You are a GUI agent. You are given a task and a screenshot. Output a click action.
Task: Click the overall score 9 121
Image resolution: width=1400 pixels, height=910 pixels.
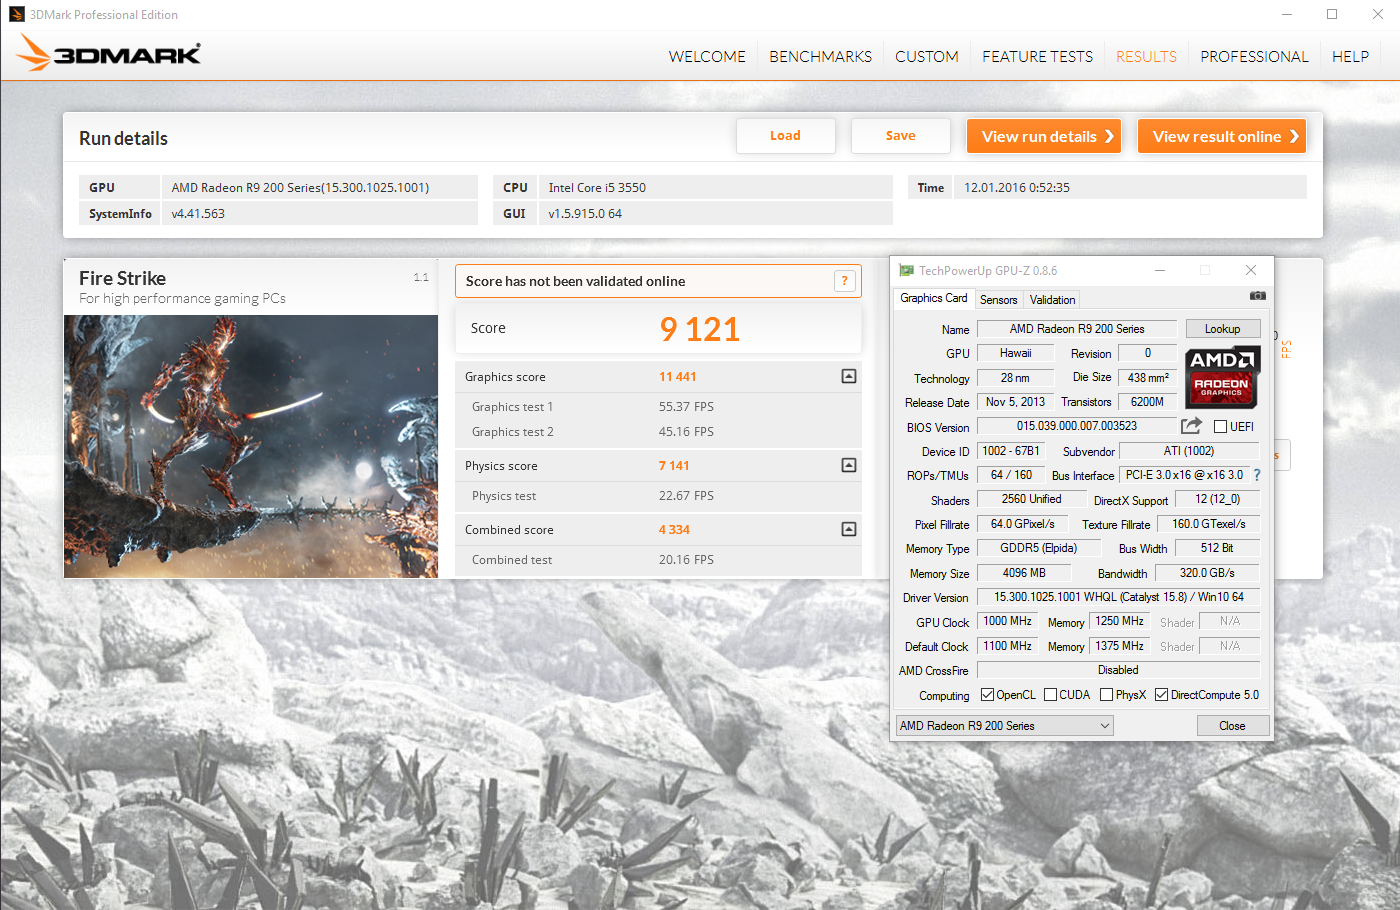(700, 329)
